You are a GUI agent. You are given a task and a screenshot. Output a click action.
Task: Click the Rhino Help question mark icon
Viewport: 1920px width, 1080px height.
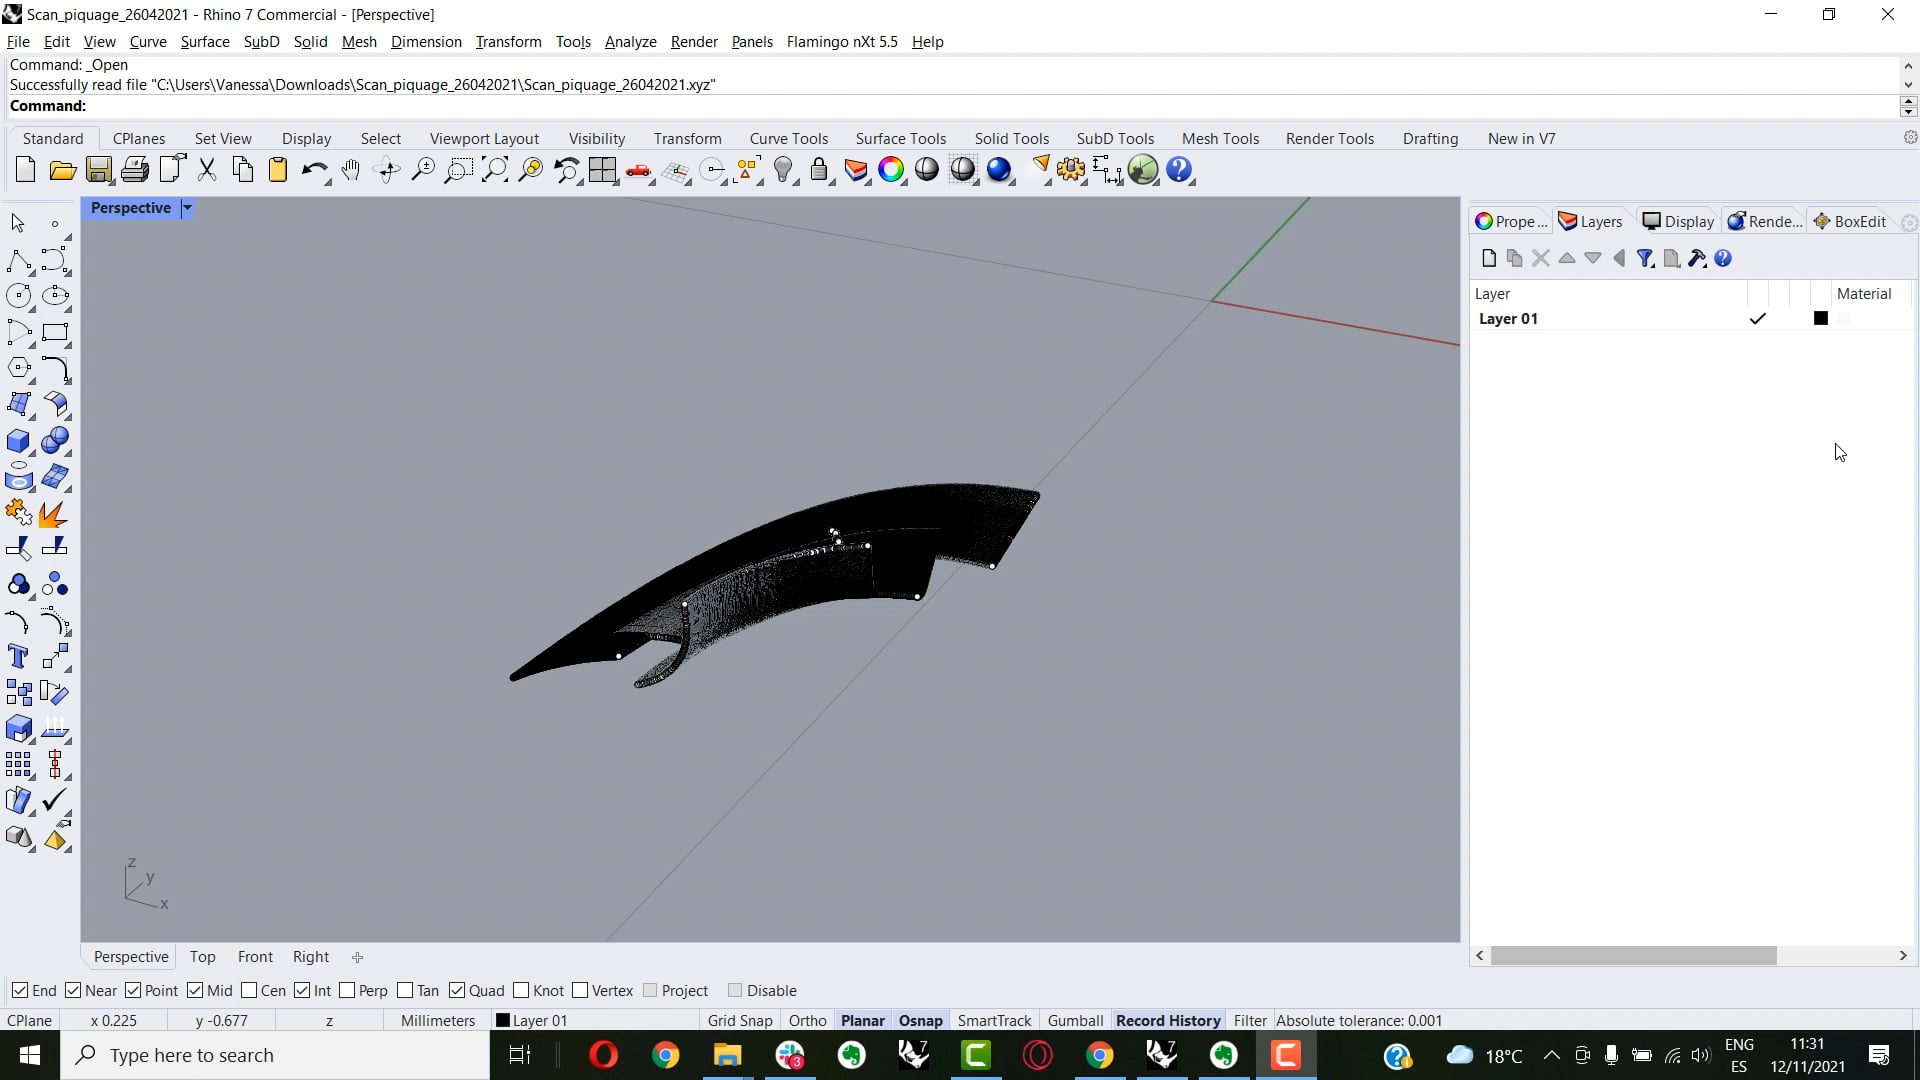1179,170
